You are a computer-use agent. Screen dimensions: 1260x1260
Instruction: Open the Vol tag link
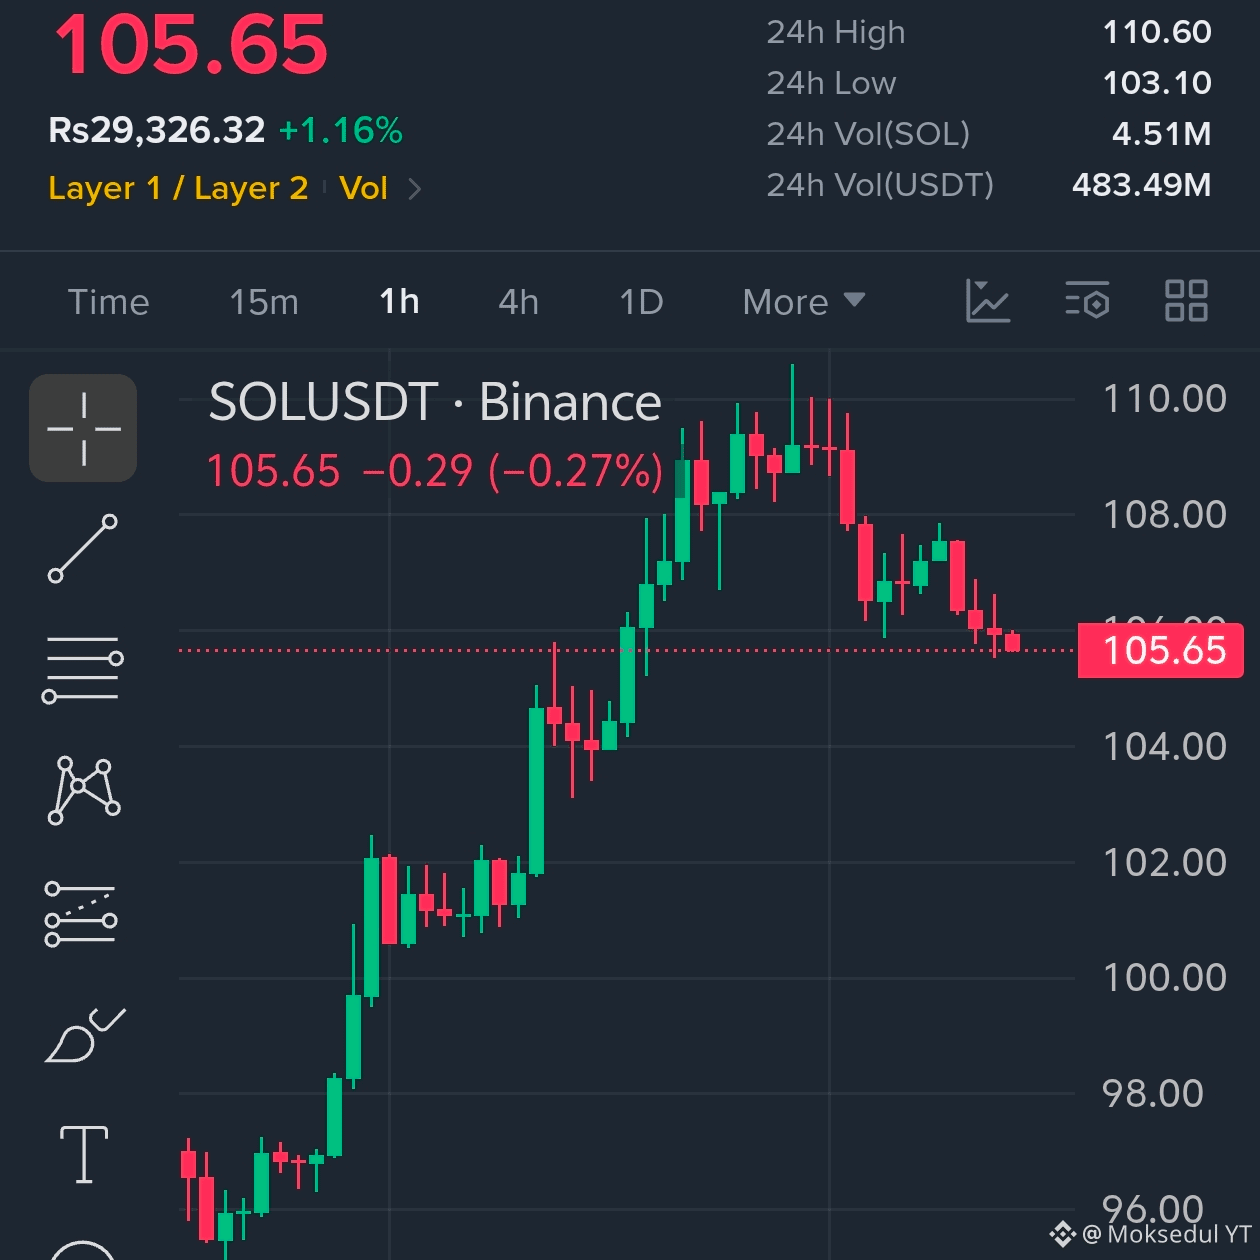pos(363,188)
